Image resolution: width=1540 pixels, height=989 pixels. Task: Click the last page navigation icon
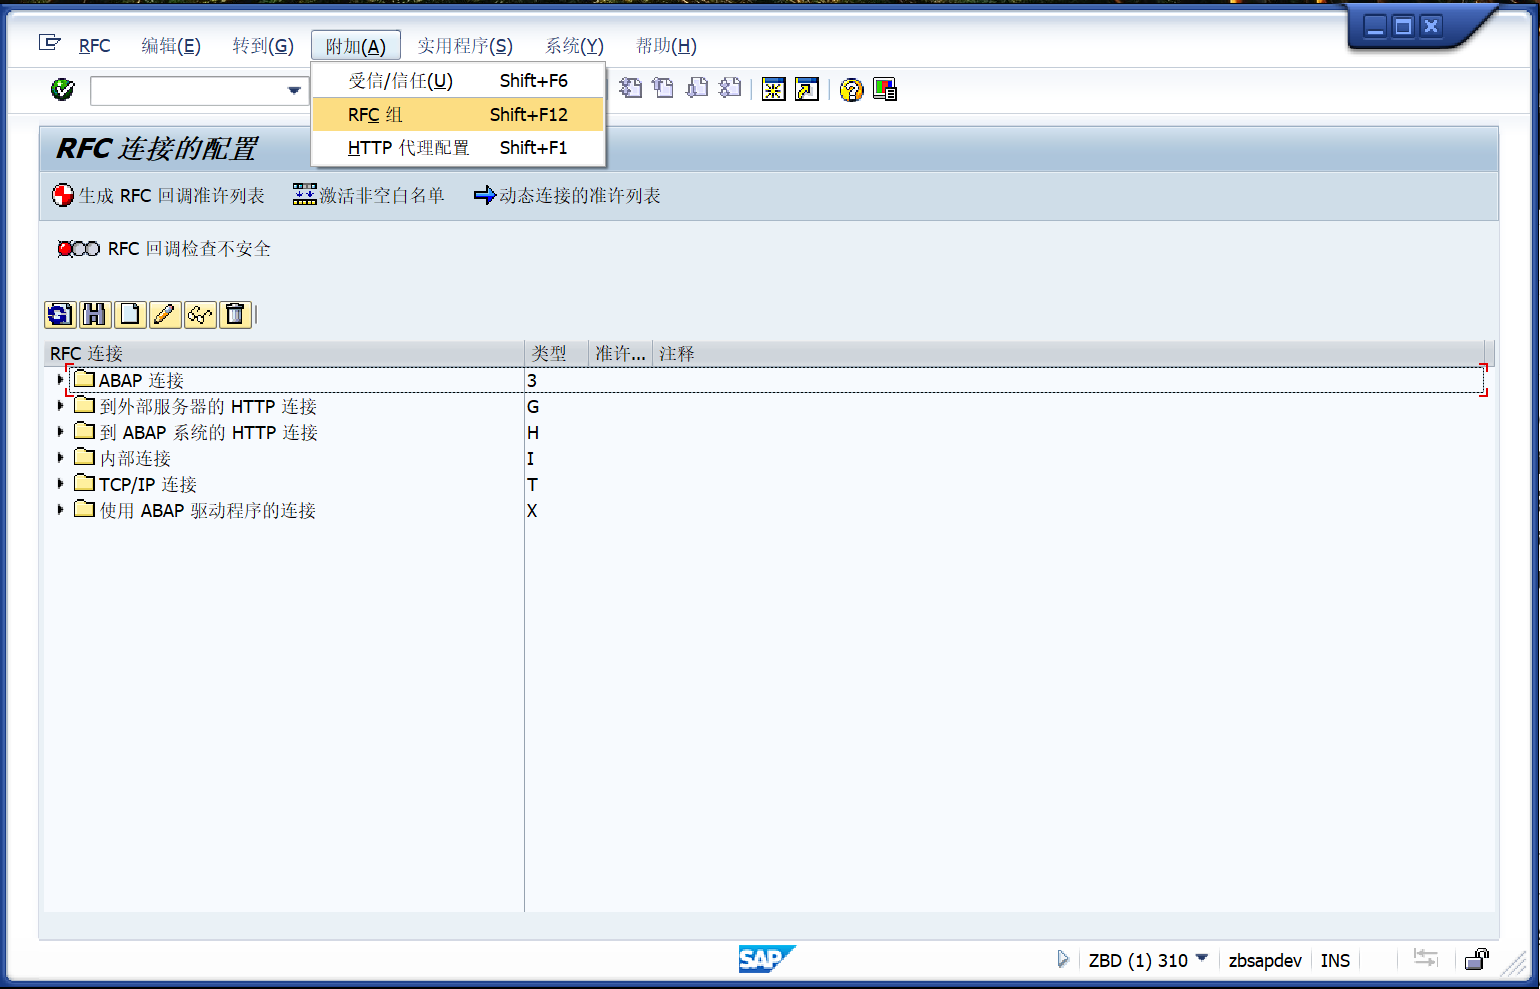tap(730, 89)
